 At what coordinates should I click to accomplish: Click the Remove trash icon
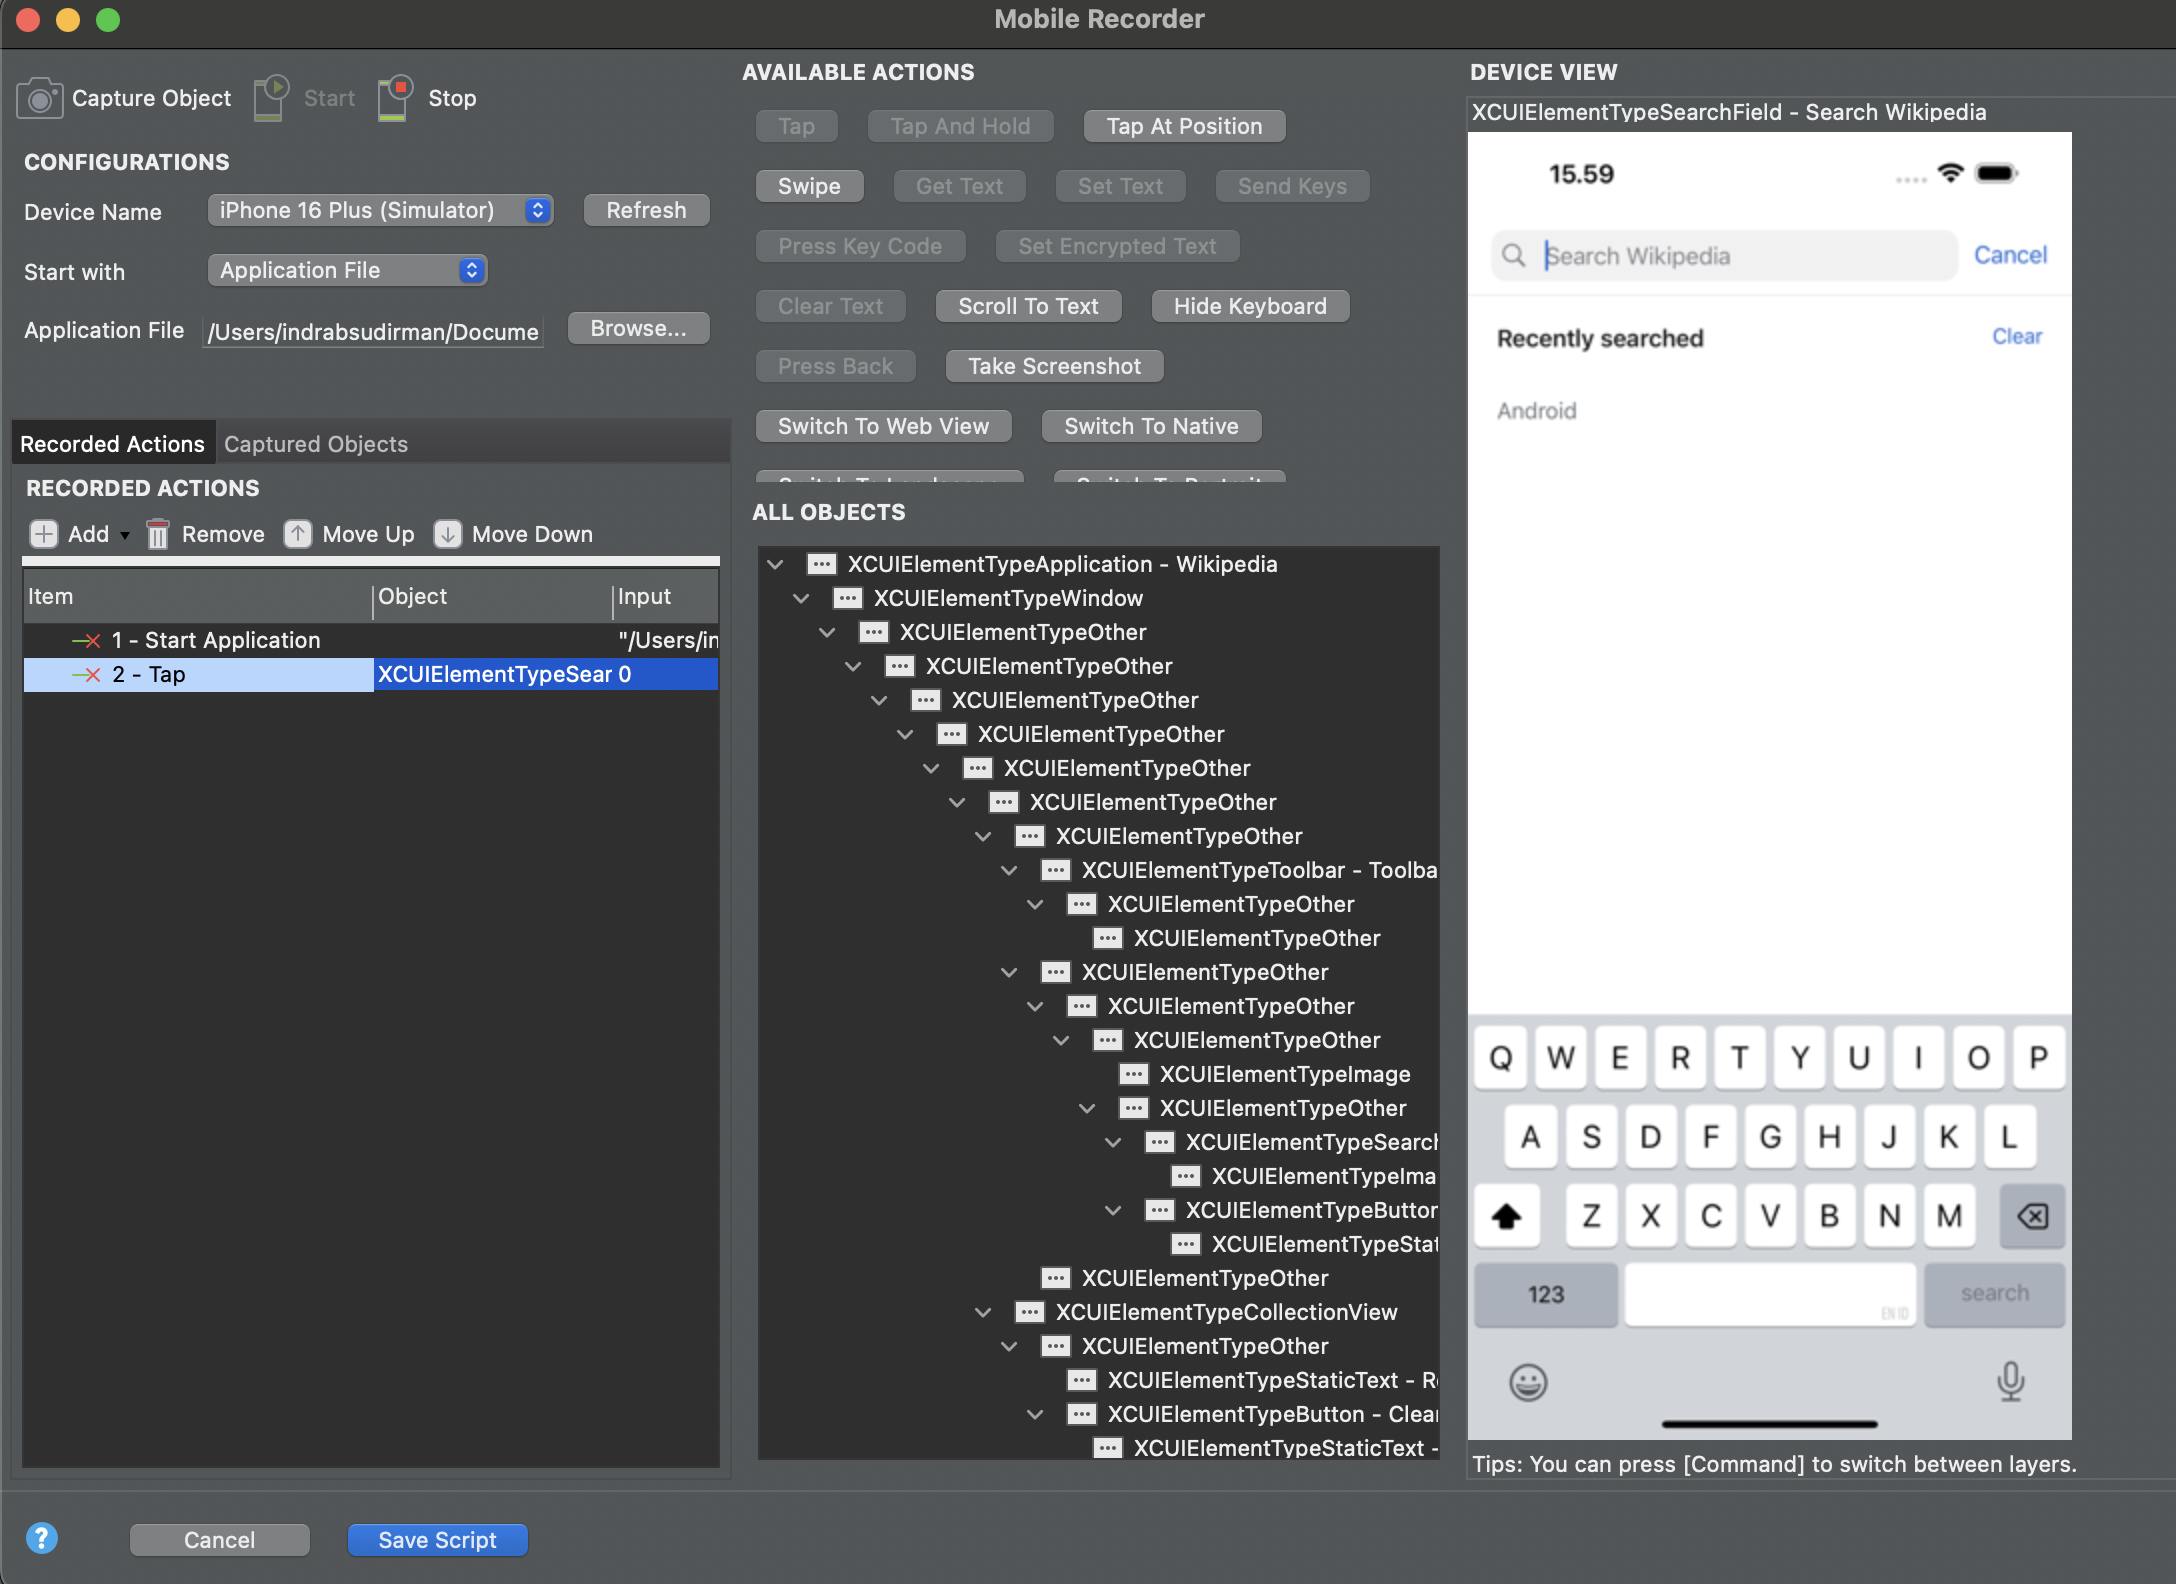coord(157,534)
